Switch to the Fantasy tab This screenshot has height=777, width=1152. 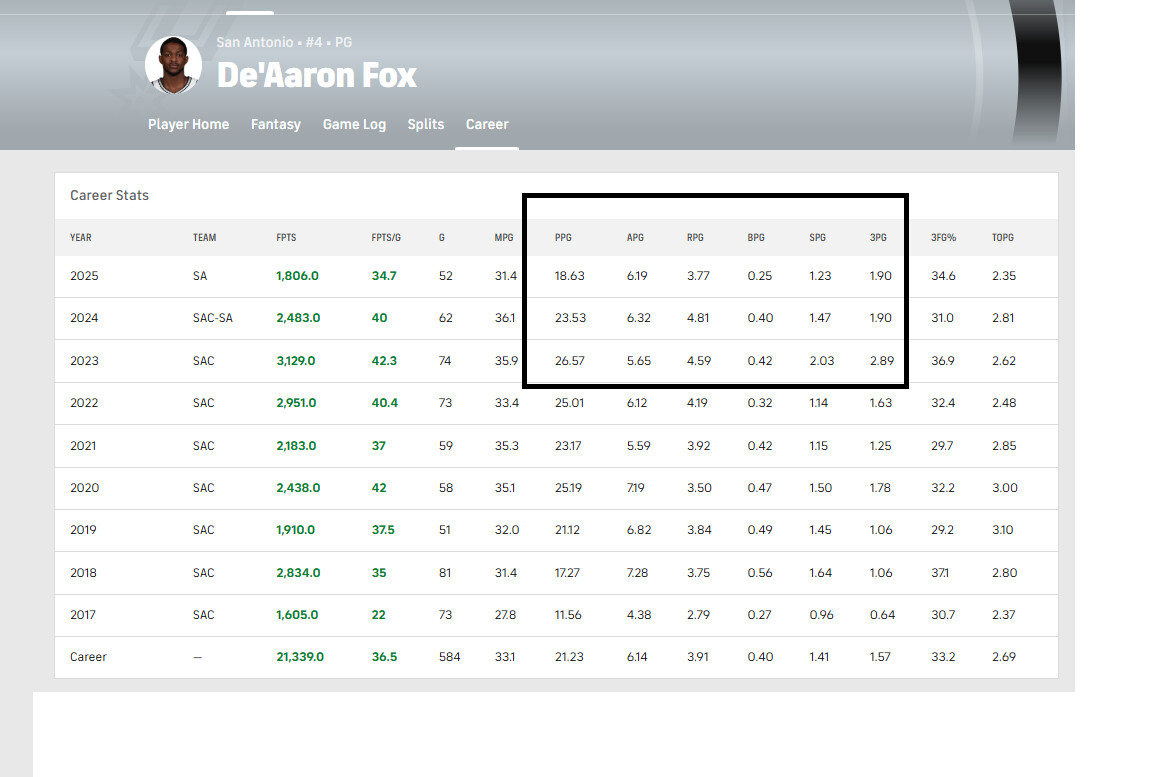pyautogui.click(x=275, y=125)
